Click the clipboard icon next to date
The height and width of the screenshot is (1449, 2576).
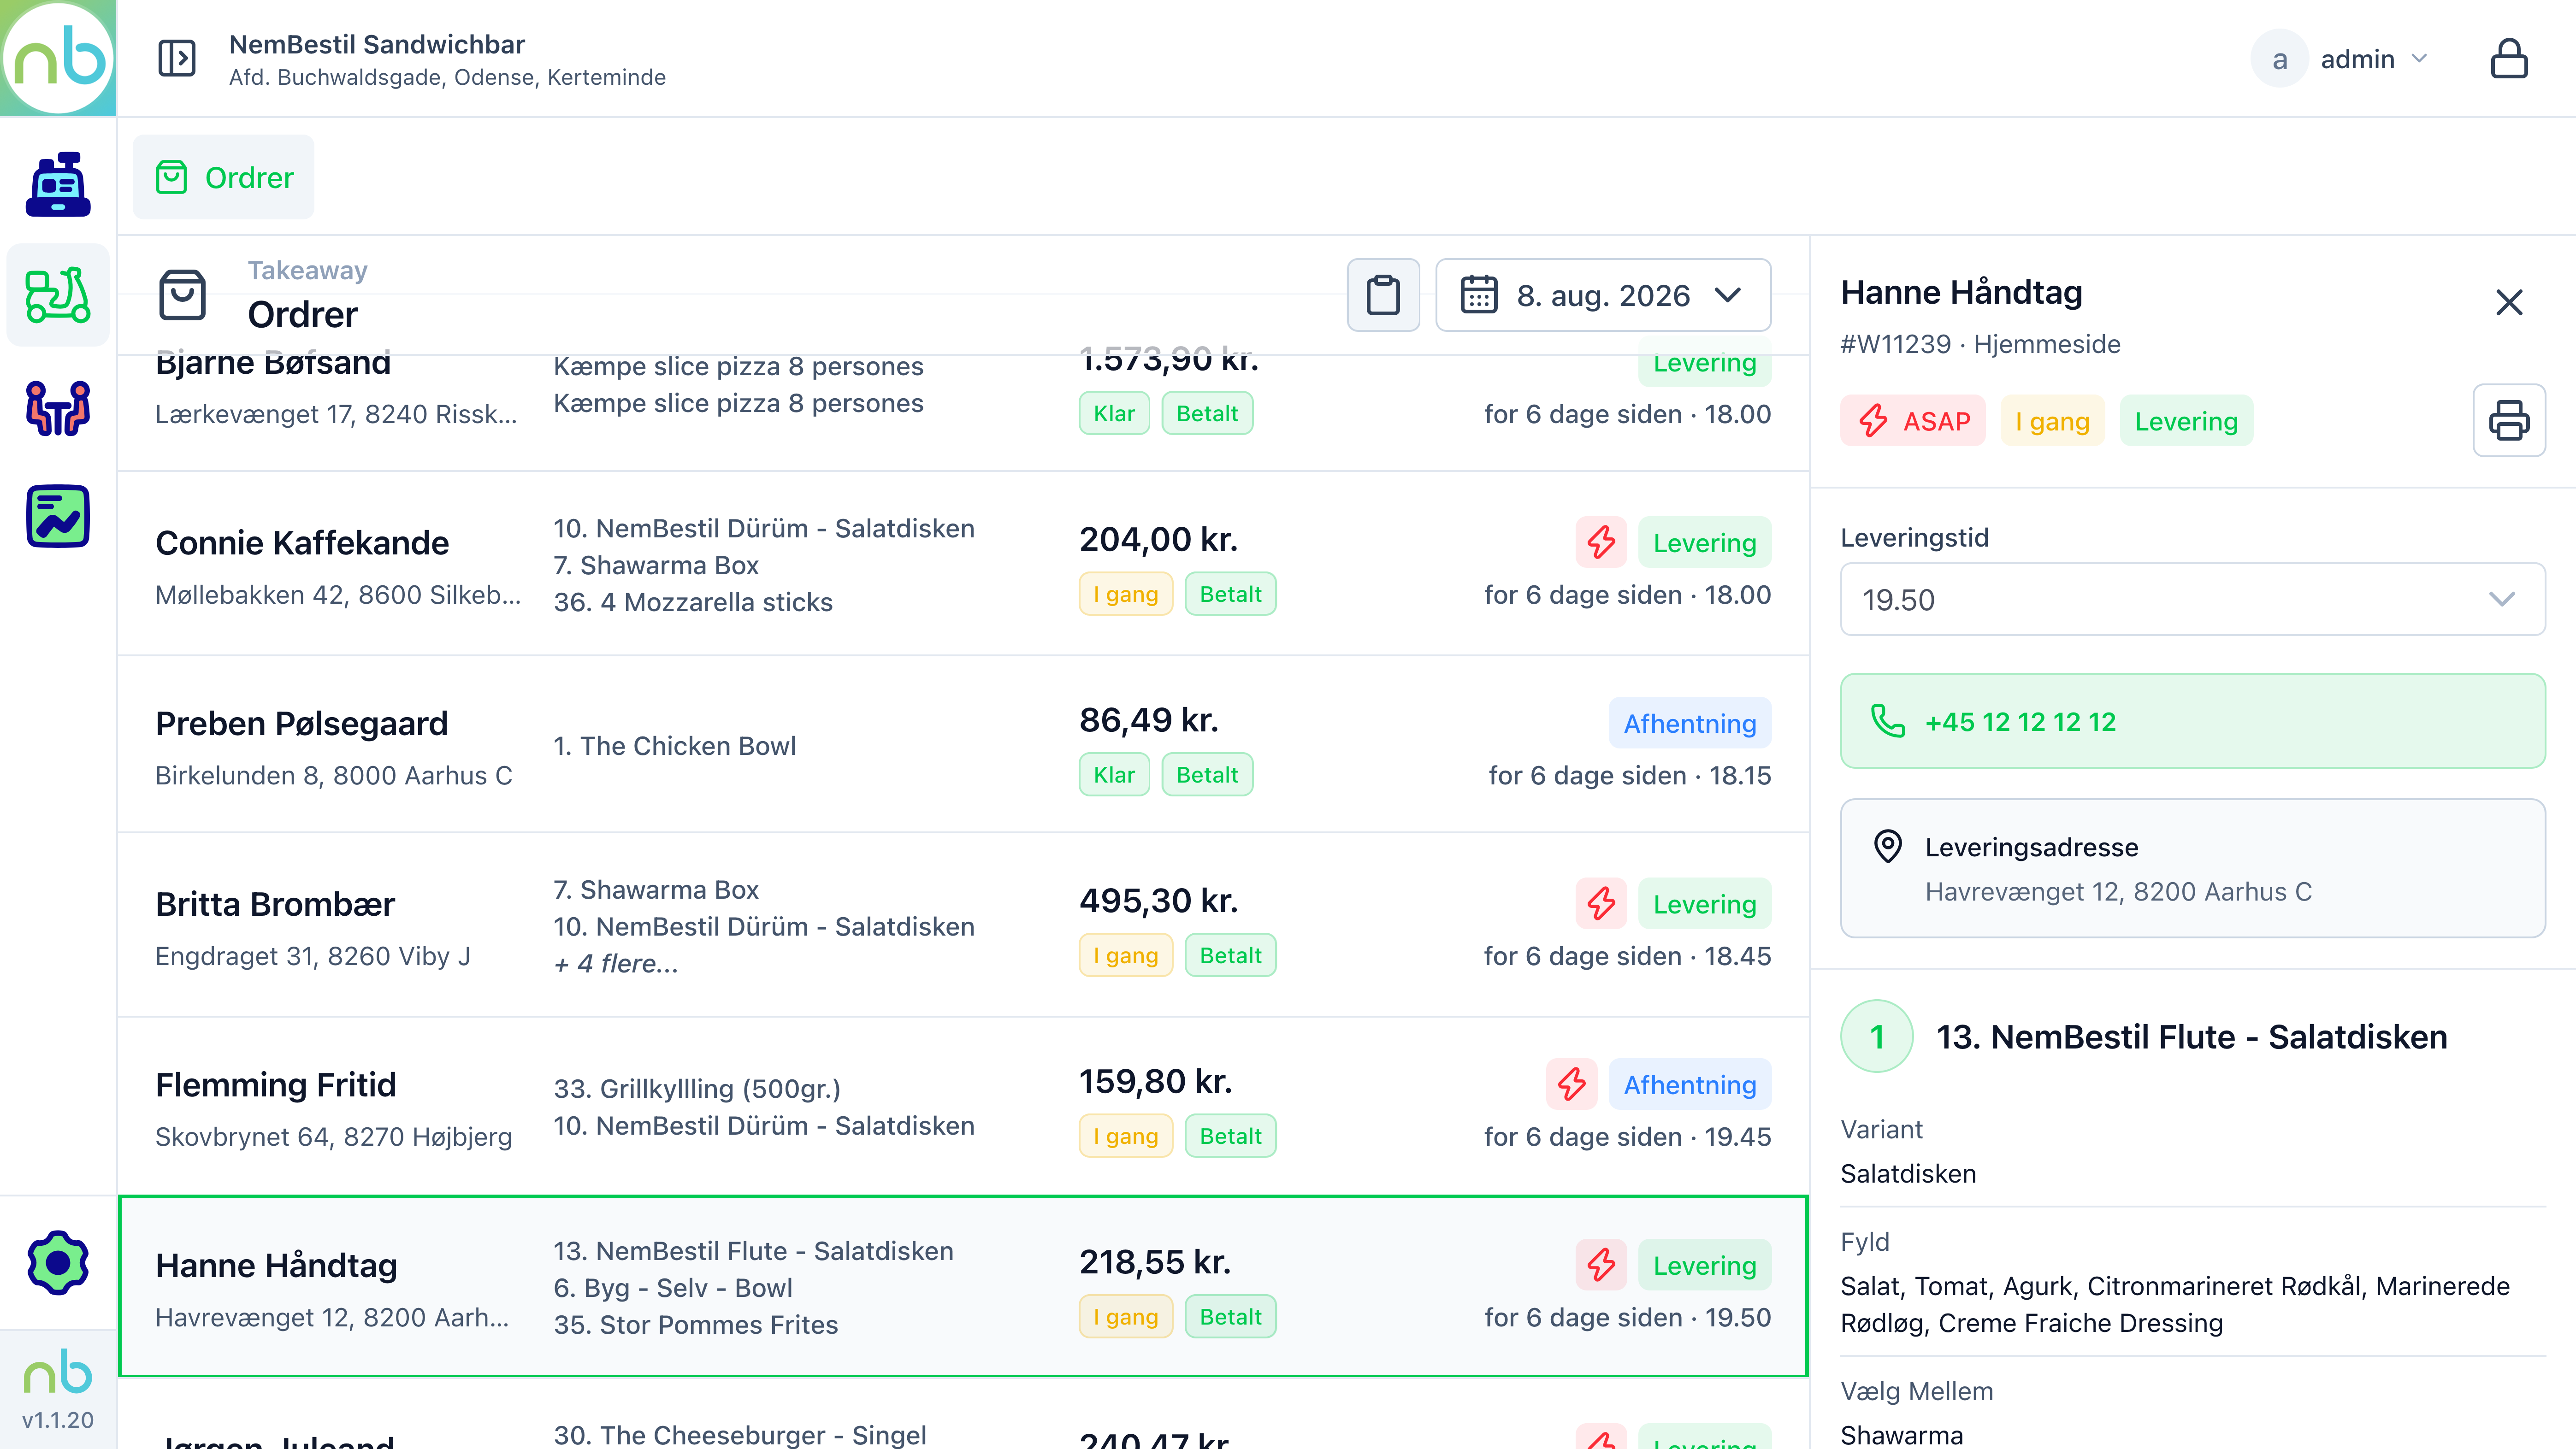[1383, 295]
